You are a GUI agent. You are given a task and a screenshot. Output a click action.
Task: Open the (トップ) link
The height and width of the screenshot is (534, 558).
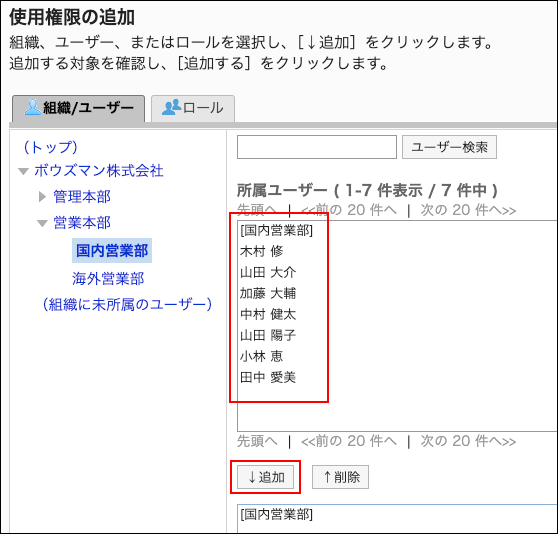tap(50, 147)
